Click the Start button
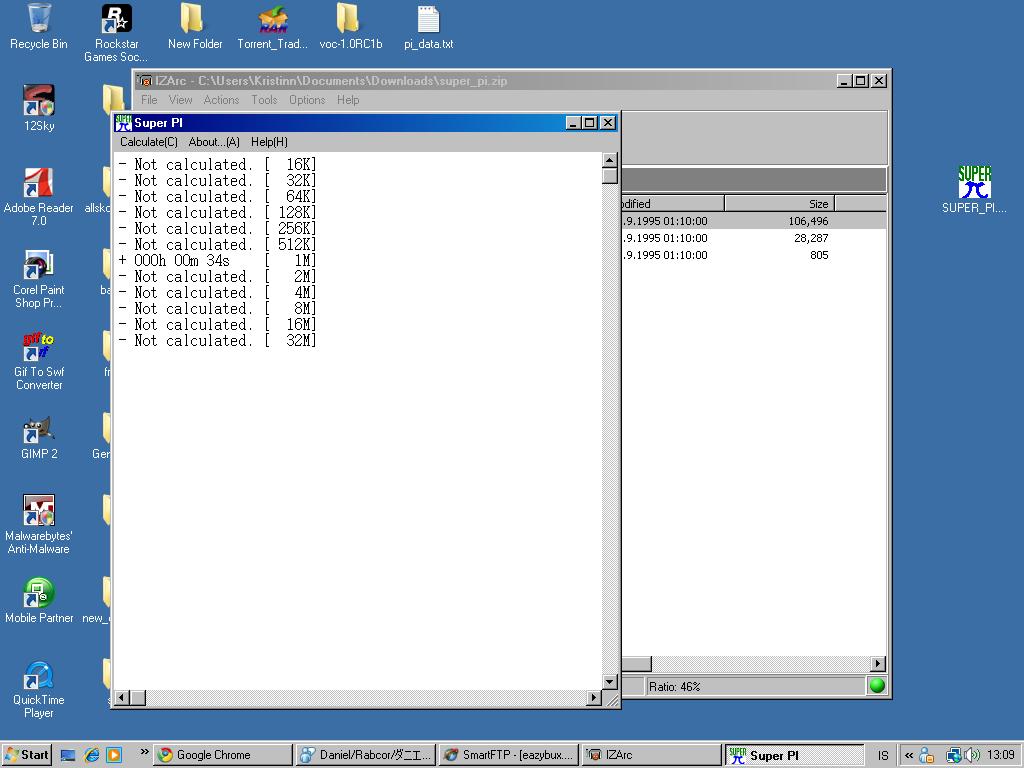1024x768 pixels. 27,755
